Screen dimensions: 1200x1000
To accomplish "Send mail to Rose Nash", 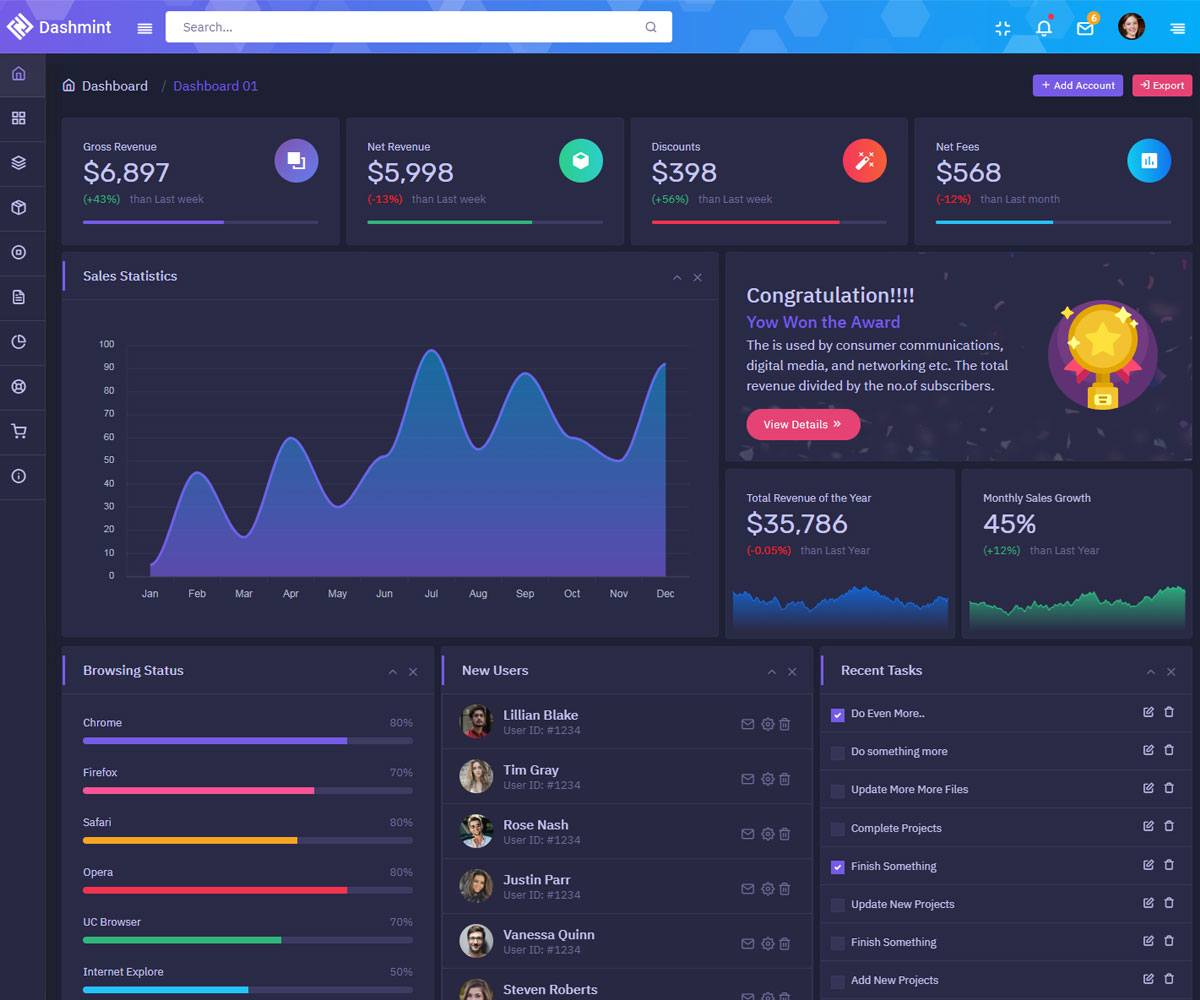I will click(x=747, y=834).
